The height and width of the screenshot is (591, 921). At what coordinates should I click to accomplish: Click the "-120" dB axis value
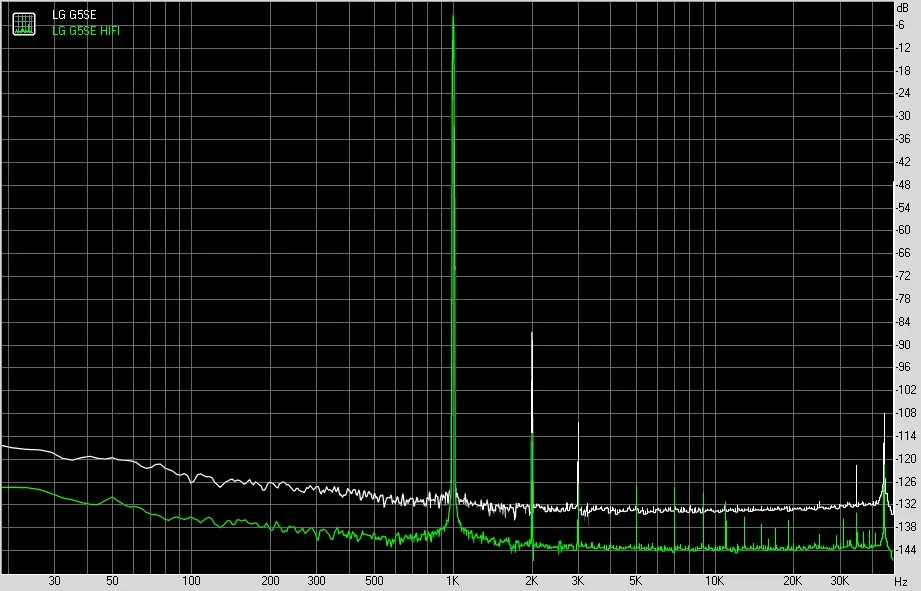pyautogui.click(x=905, y=458)
